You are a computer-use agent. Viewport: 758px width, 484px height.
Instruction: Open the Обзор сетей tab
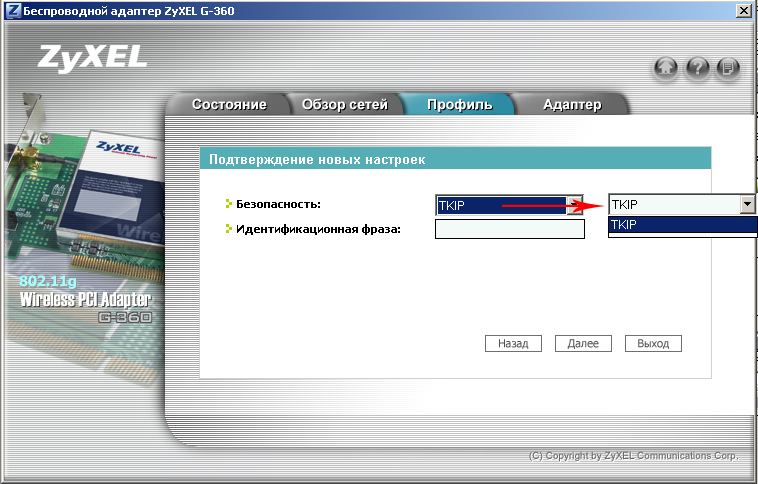tap(345, 104)
